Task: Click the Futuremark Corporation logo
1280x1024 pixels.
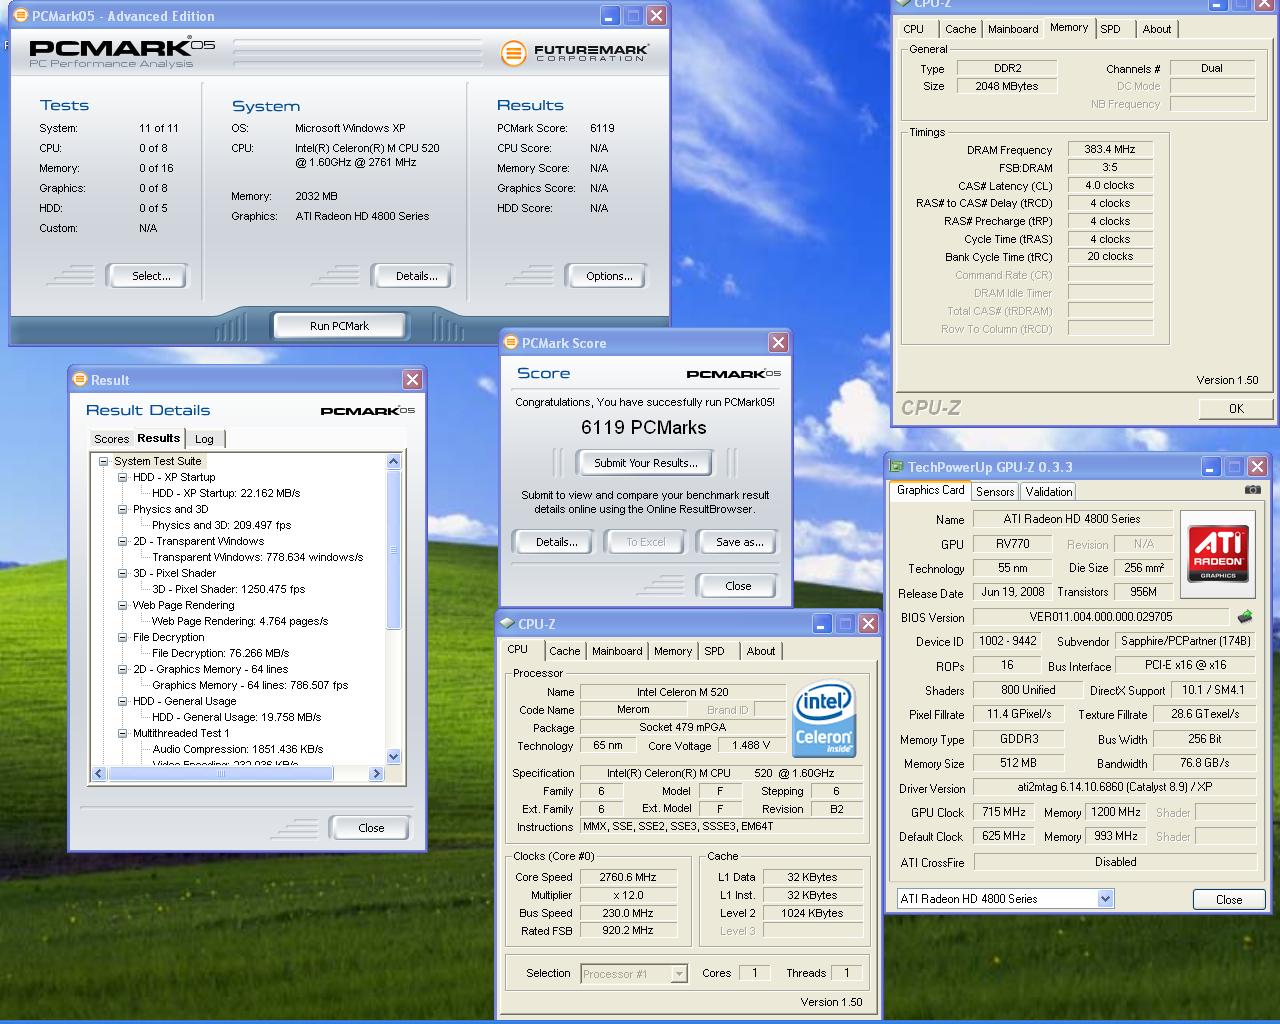Action: coord(575,52)
